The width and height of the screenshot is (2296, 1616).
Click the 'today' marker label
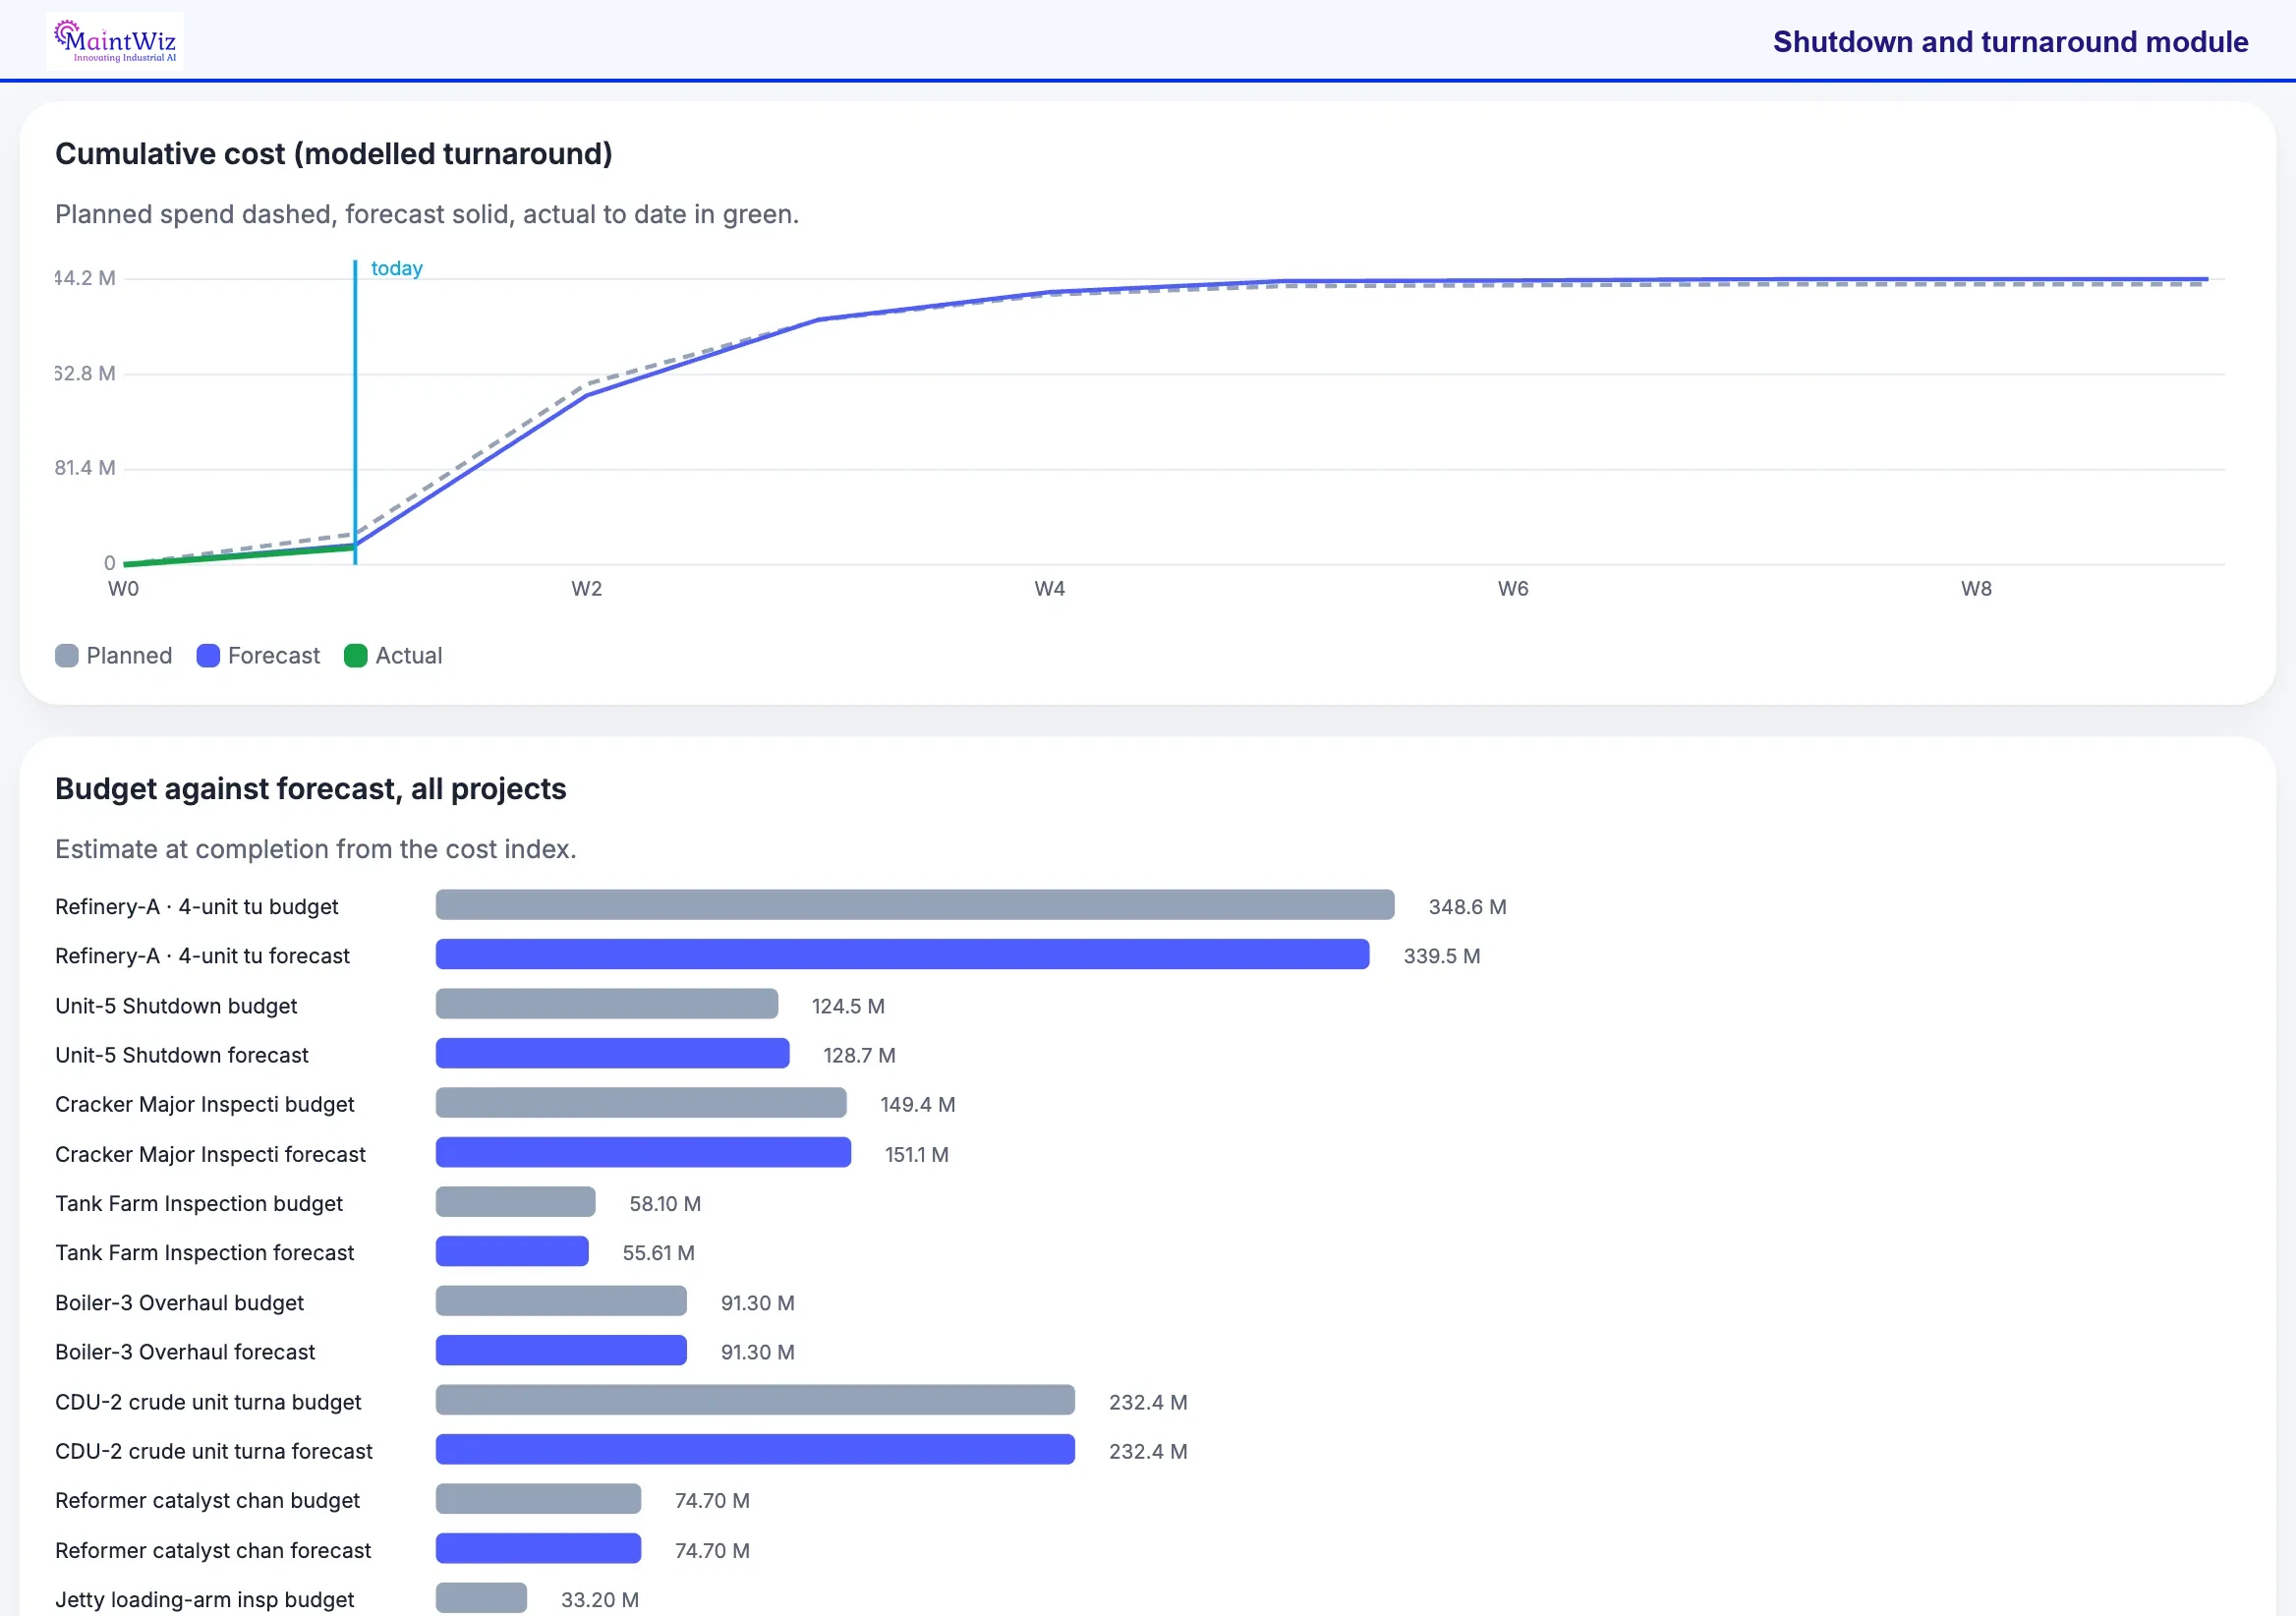(x=397, y=268)
